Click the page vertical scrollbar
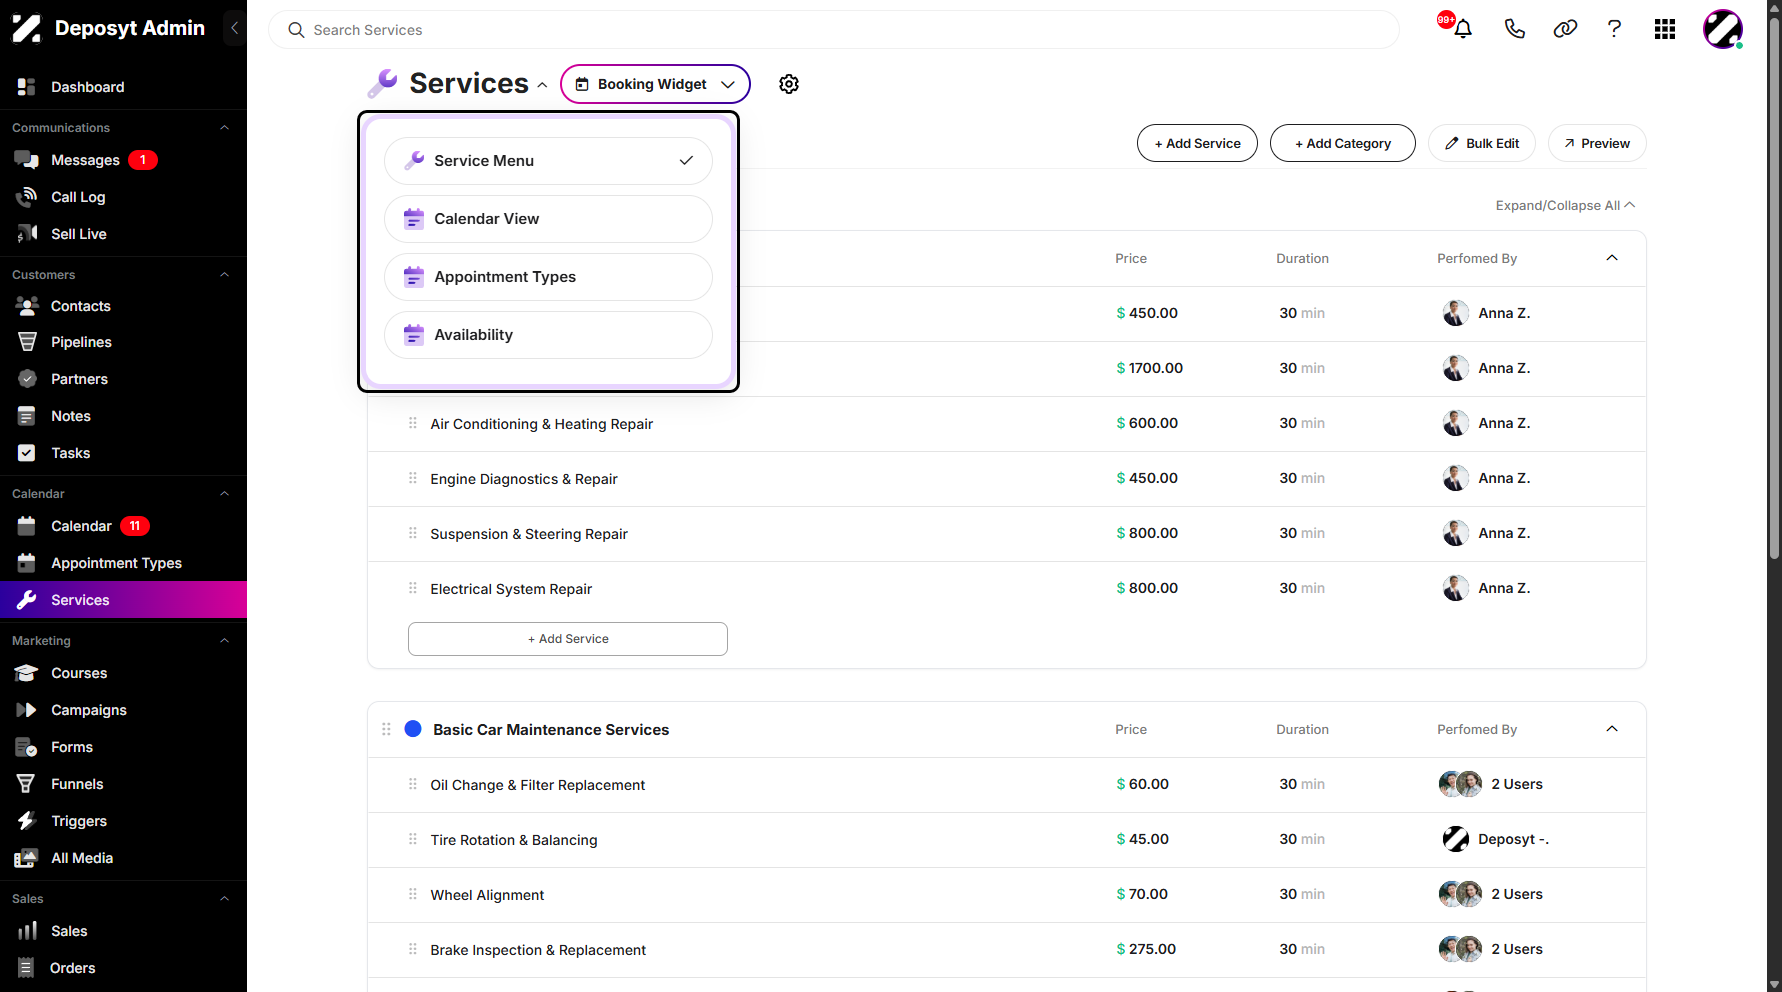The height and width of the screenshot is (992, 1782). pyautogui.click(x=1774, y=290)
